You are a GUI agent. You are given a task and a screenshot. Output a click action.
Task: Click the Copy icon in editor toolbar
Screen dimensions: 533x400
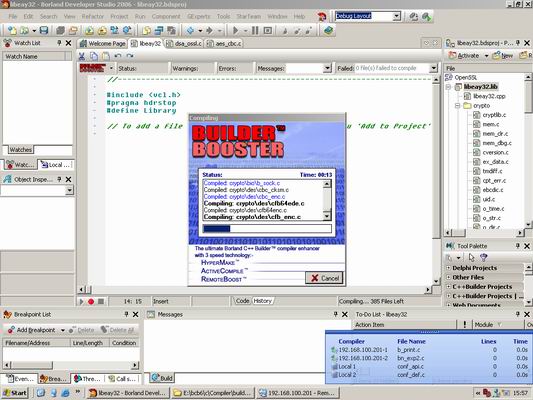(94, 56)
